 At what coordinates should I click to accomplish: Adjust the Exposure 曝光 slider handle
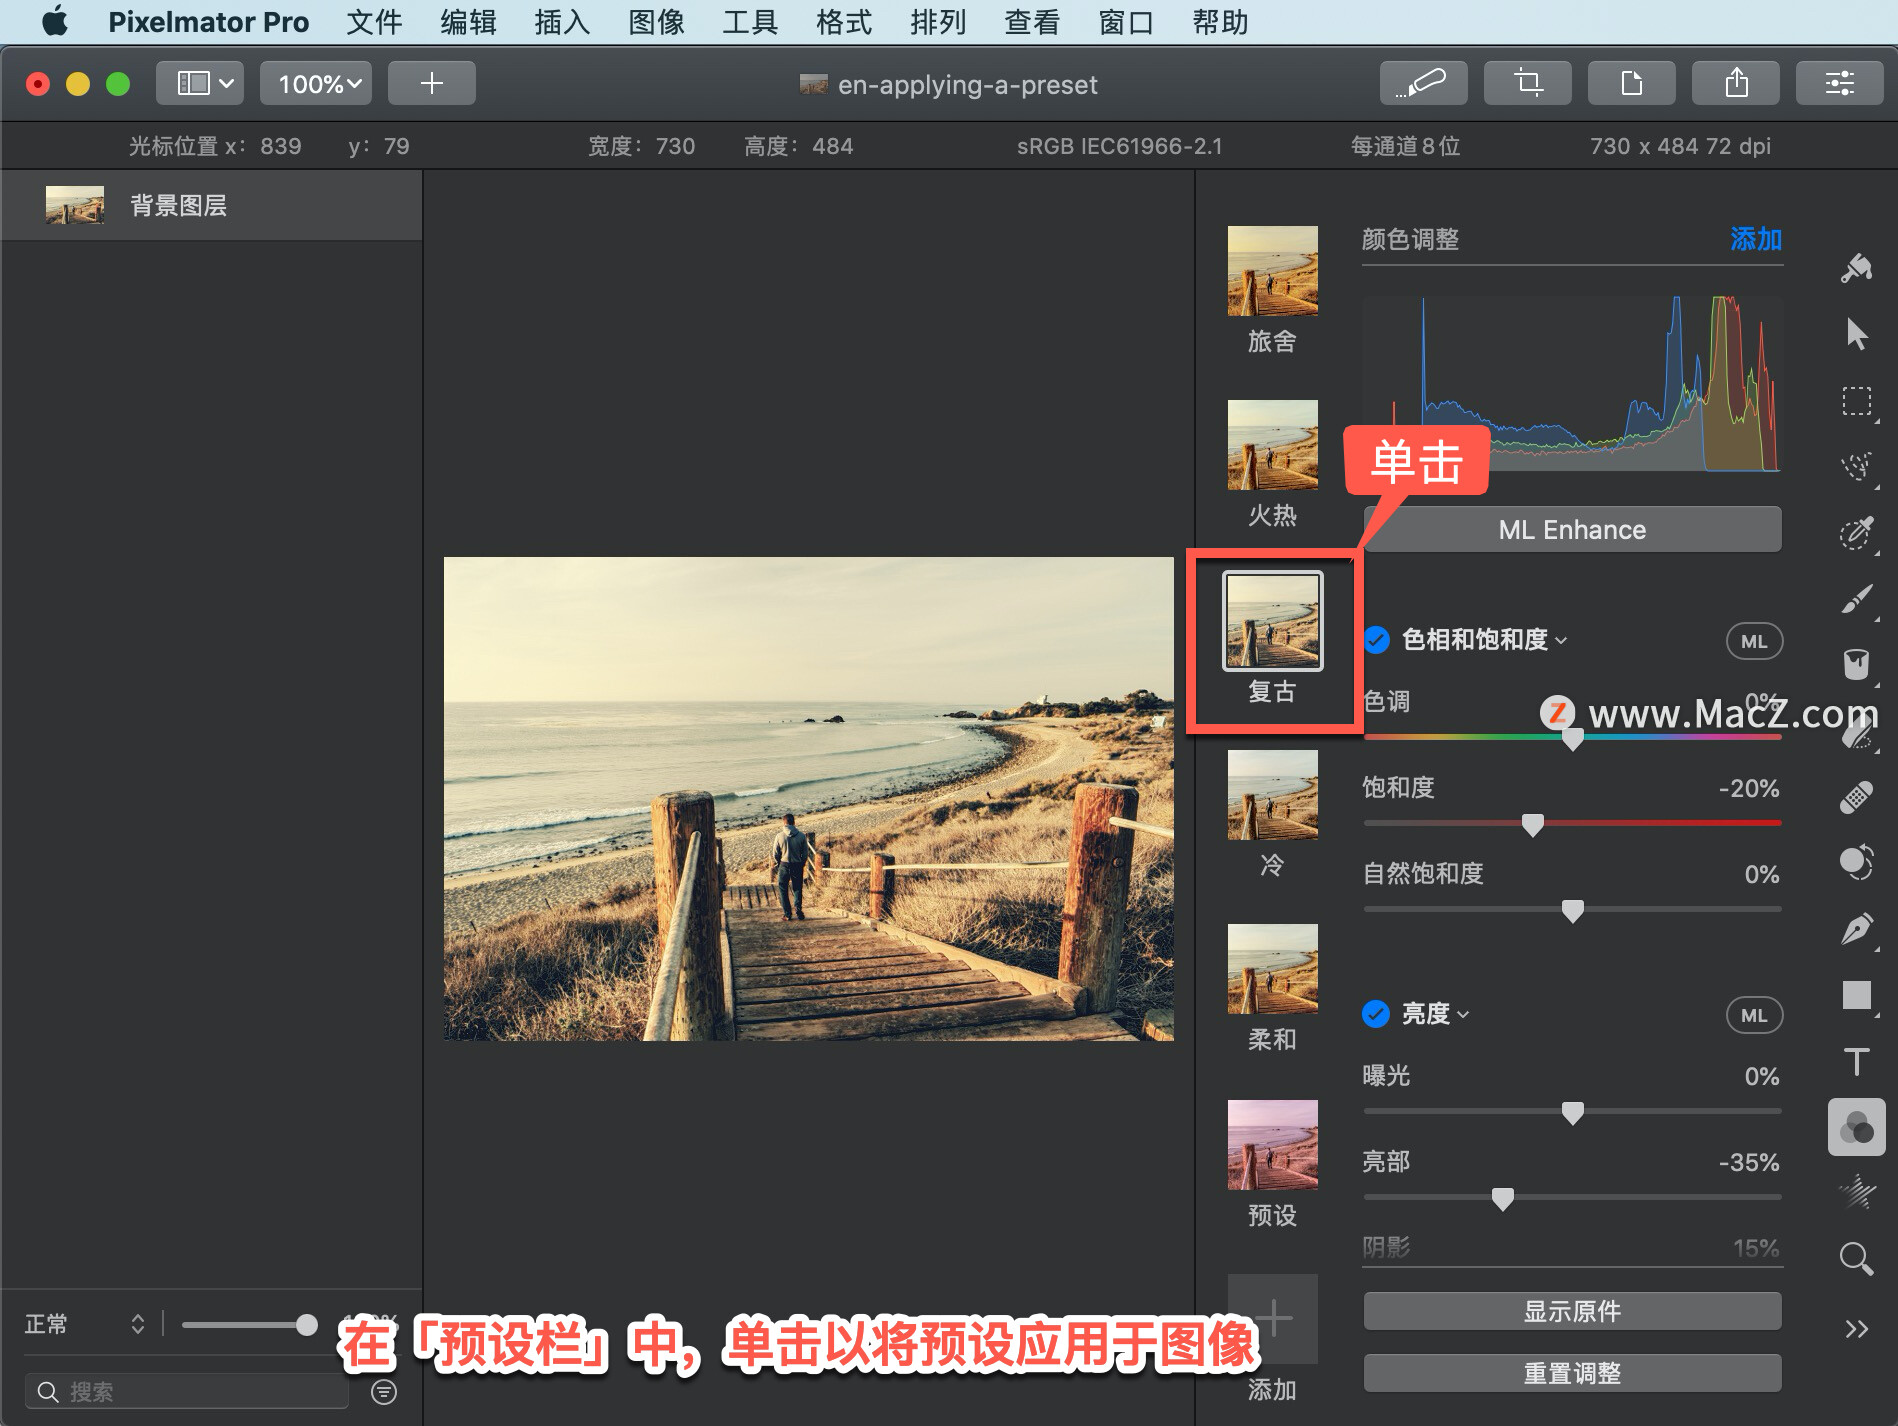[x=1572, y=1113]
